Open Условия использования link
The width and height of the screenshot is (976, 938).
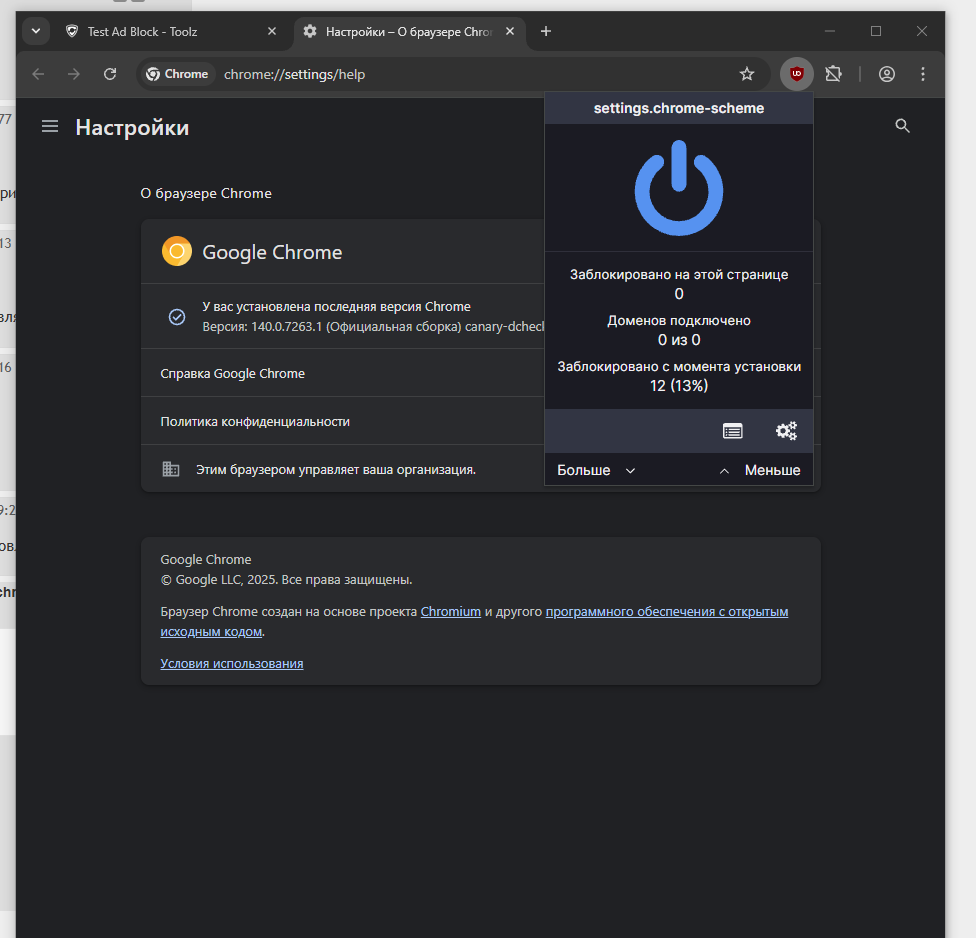point(232,664)
